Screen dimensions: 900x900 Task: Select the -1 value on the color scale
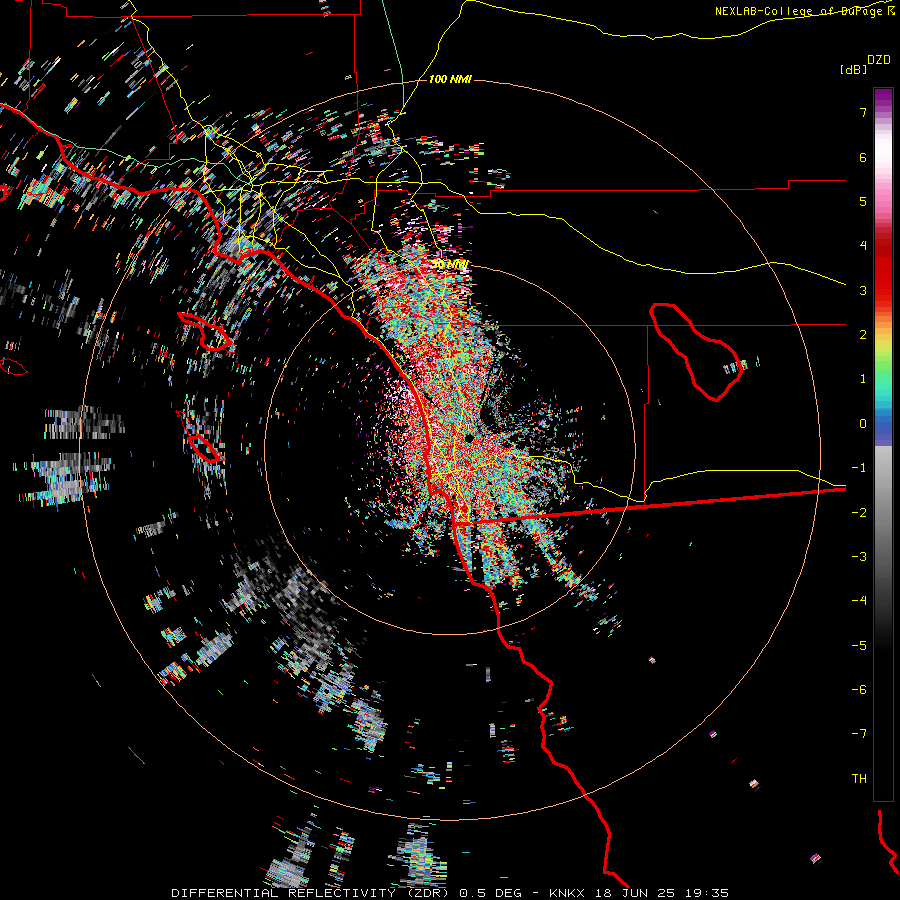859,468
